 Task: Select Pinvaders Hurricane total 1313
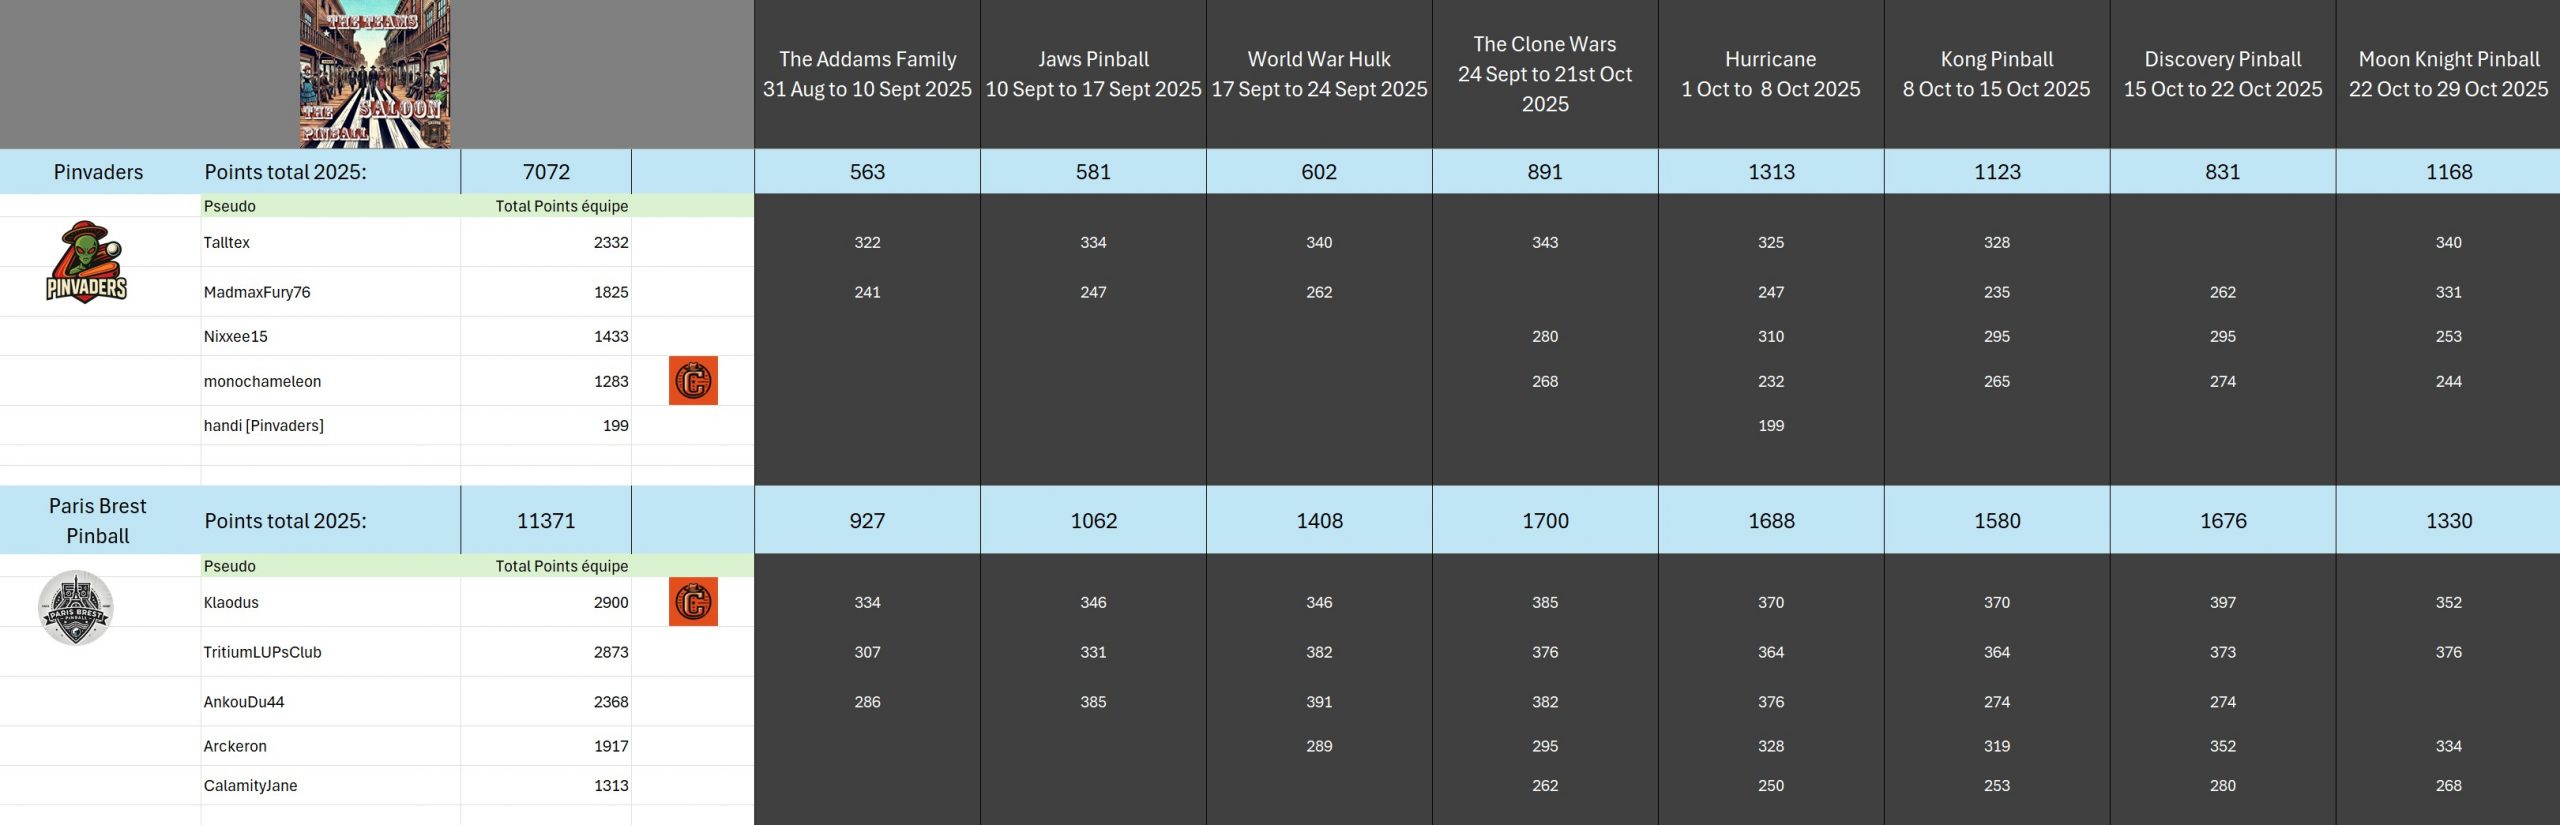1771,172
